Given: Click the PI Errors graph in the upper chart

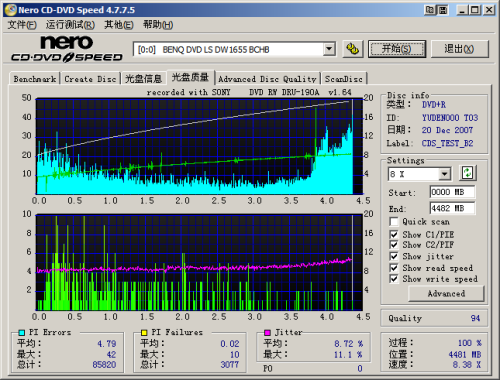Looking at the screenshot, I should [199, 146].
